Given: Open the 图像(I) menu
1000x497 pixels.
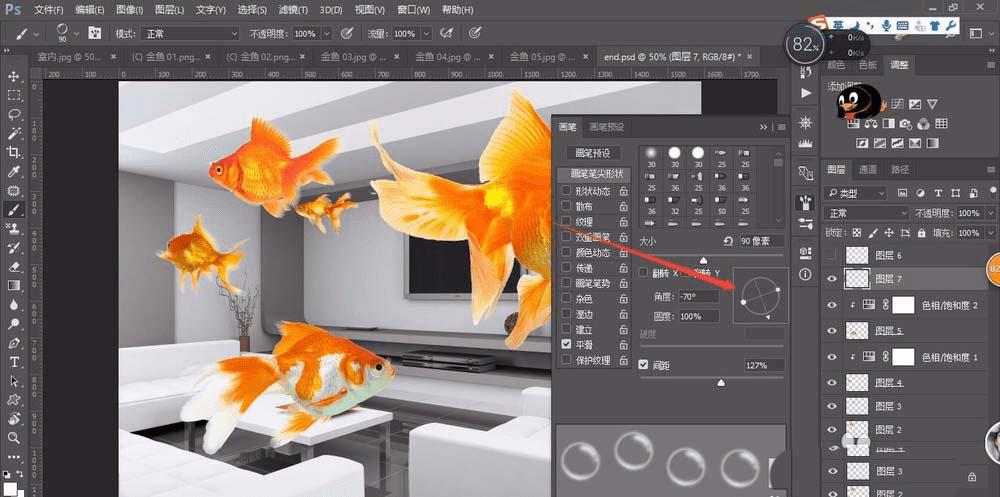Looking at the screenshot, I should click(x=129, y=10).
